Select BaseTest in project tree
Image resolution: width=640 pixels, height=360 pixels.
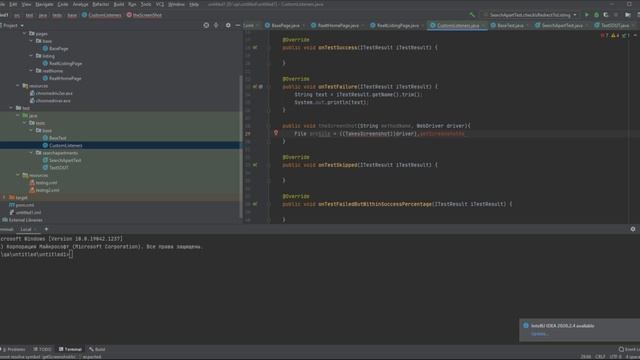58,138
